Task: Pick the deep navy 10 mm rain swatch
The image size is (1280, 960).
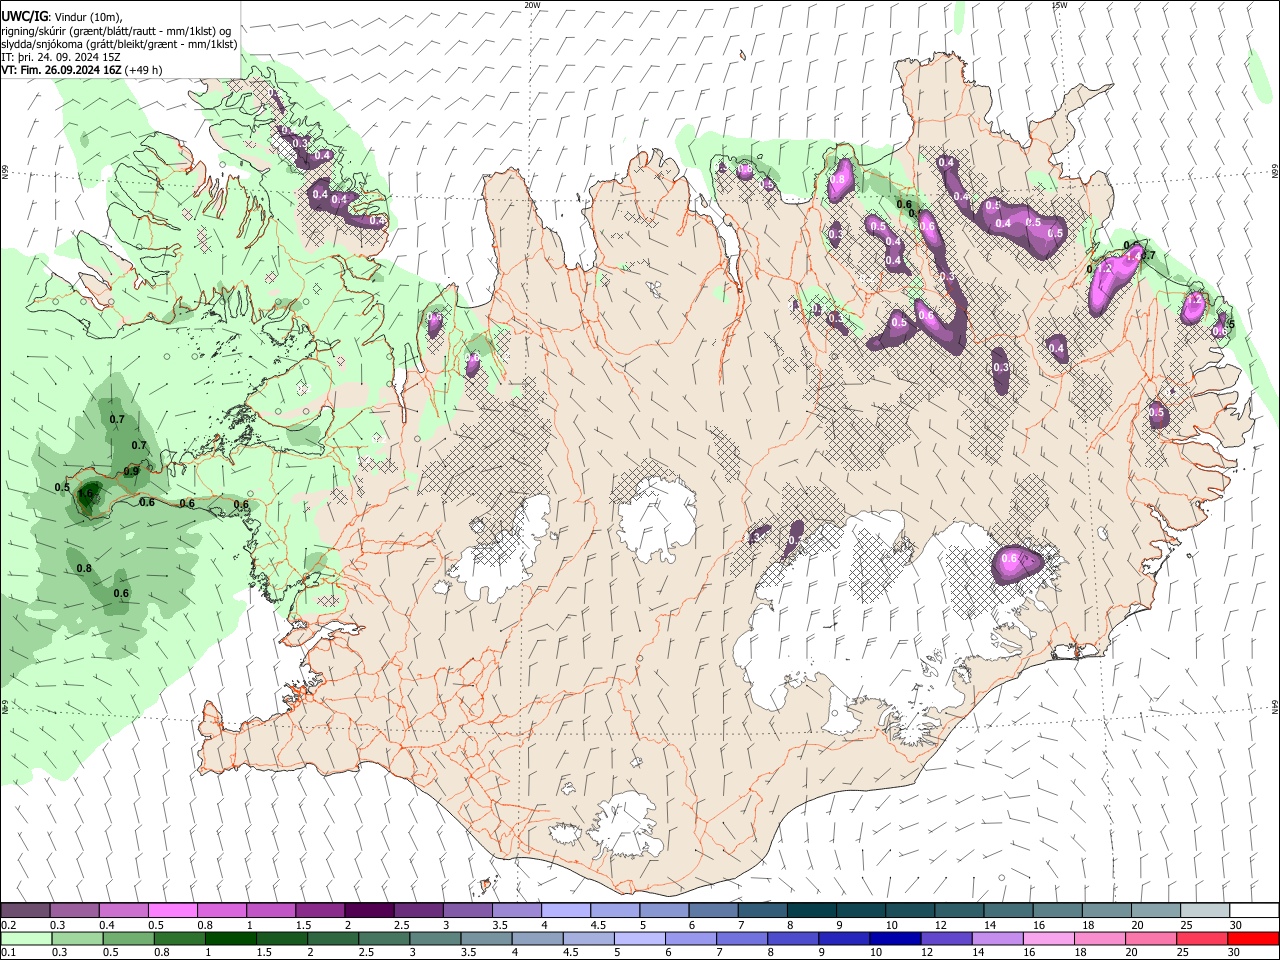Action: coord(893,938)
